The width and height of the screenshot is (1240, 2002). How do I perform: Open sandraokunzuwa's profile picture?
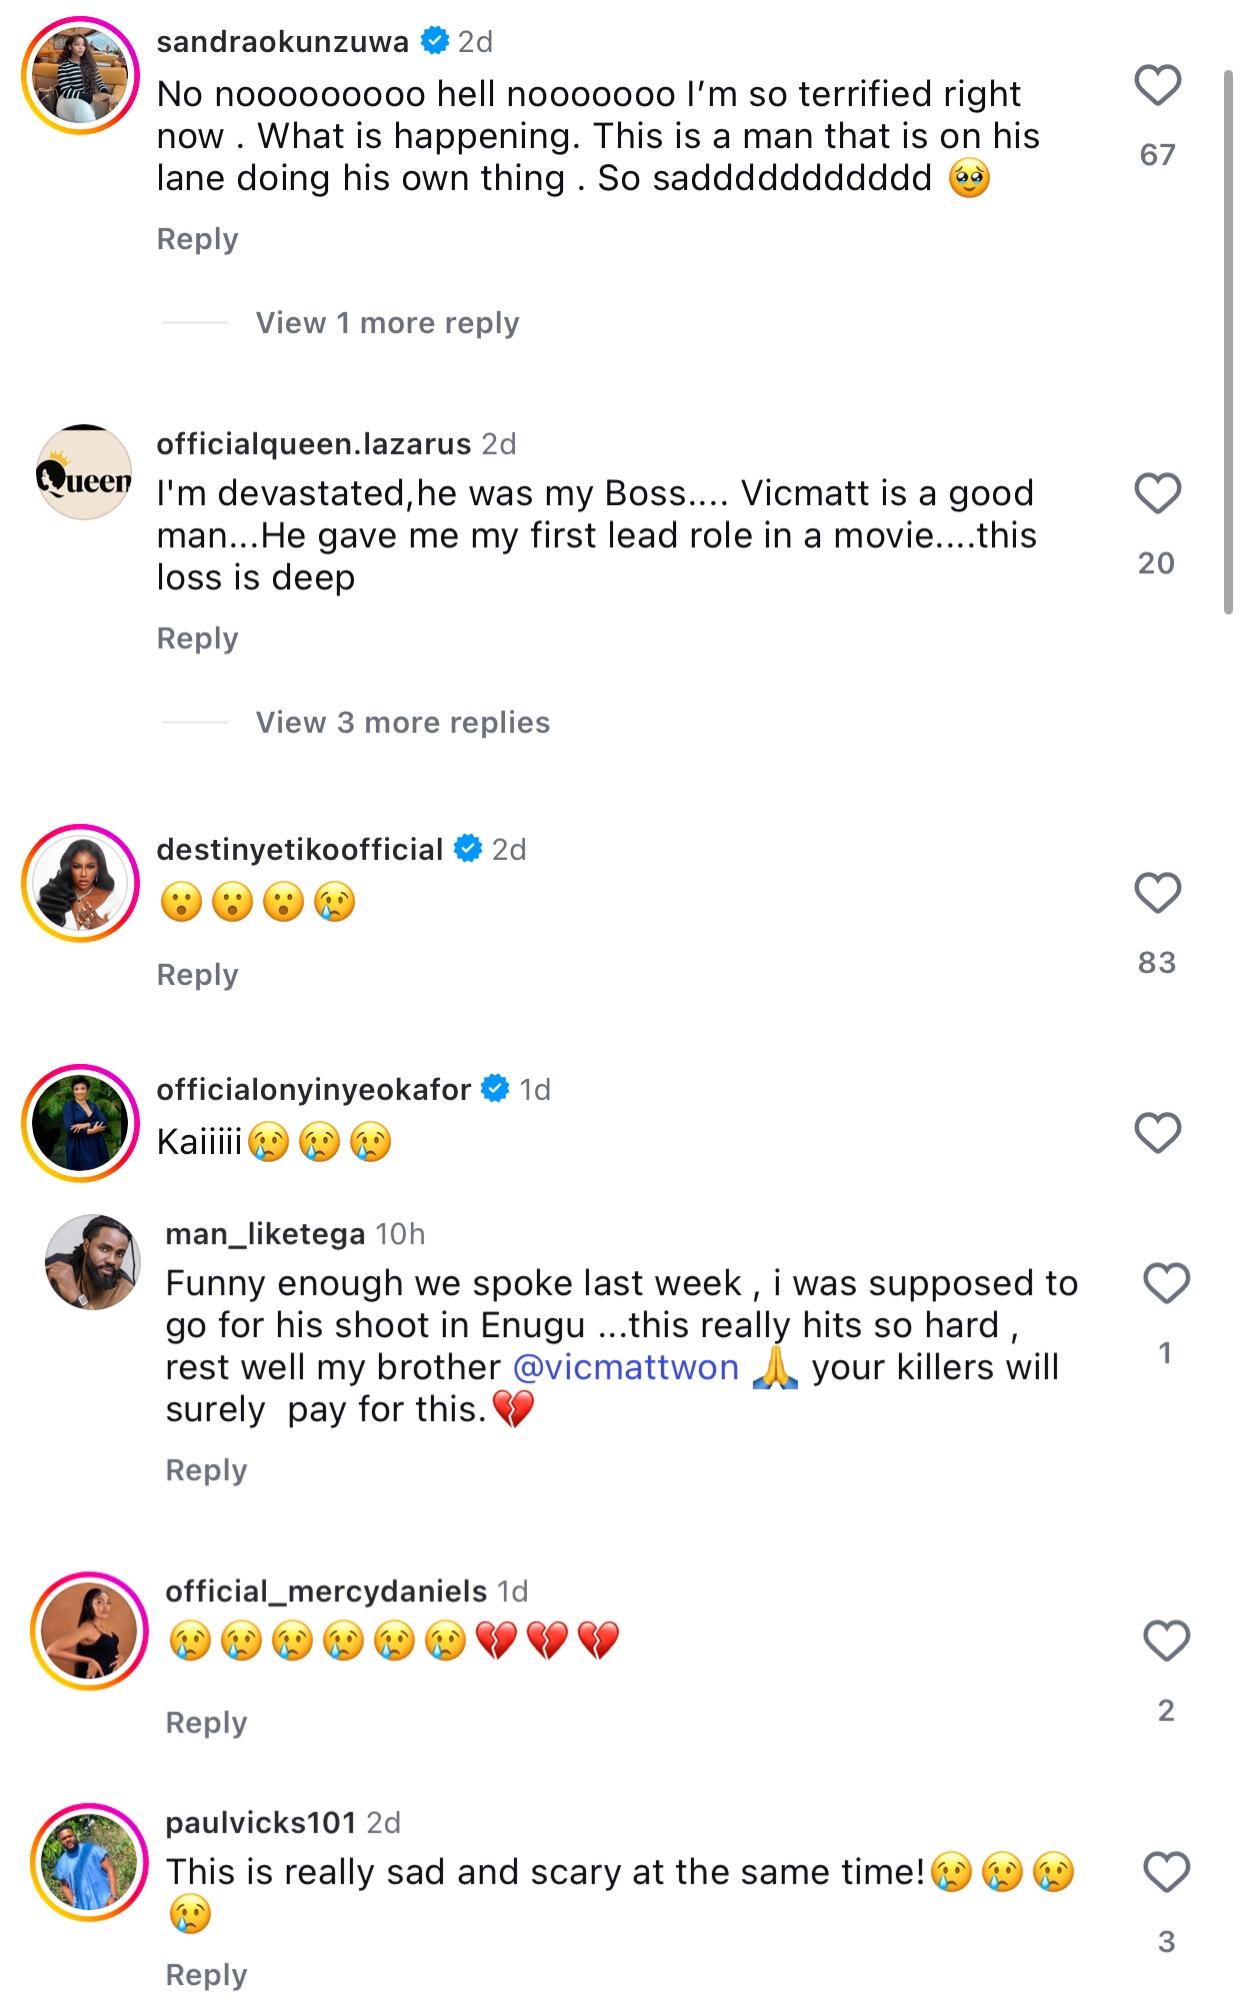pyautogui.click(x=81, y=76)
